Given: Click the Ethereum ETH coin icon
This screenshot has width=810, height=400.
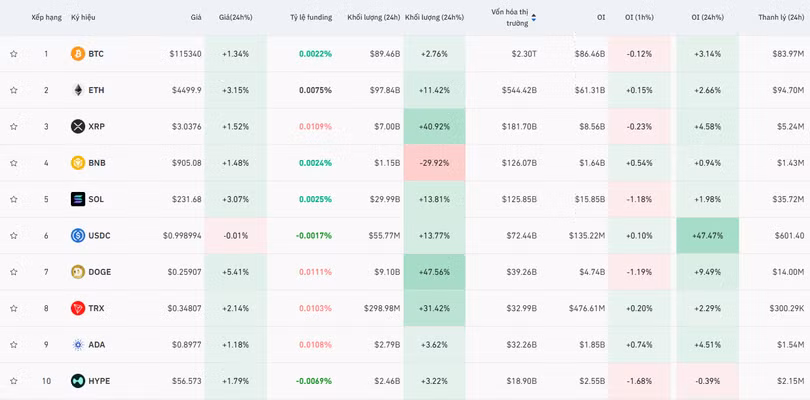Looking at the screenshot, I should (78, 90).
